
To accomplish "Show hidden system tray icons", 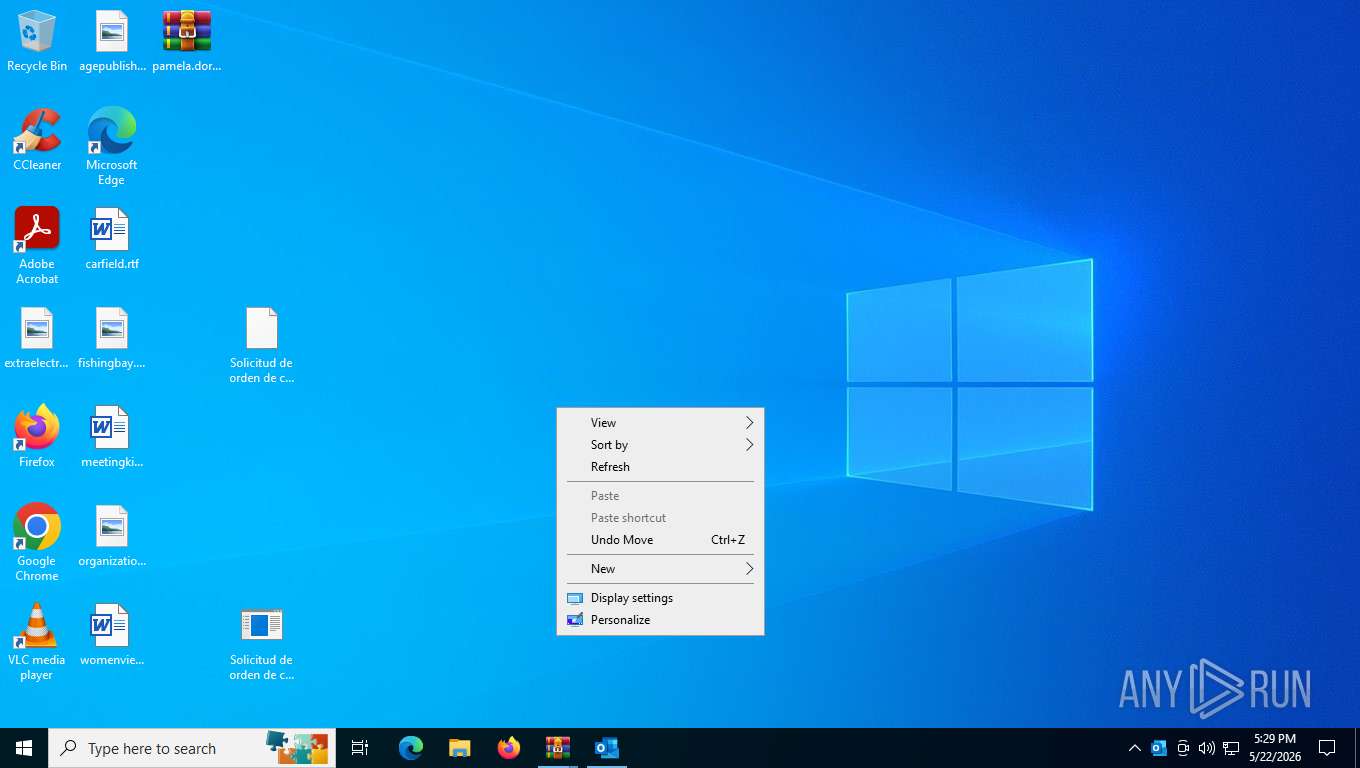I will (x=1134, y=748).
